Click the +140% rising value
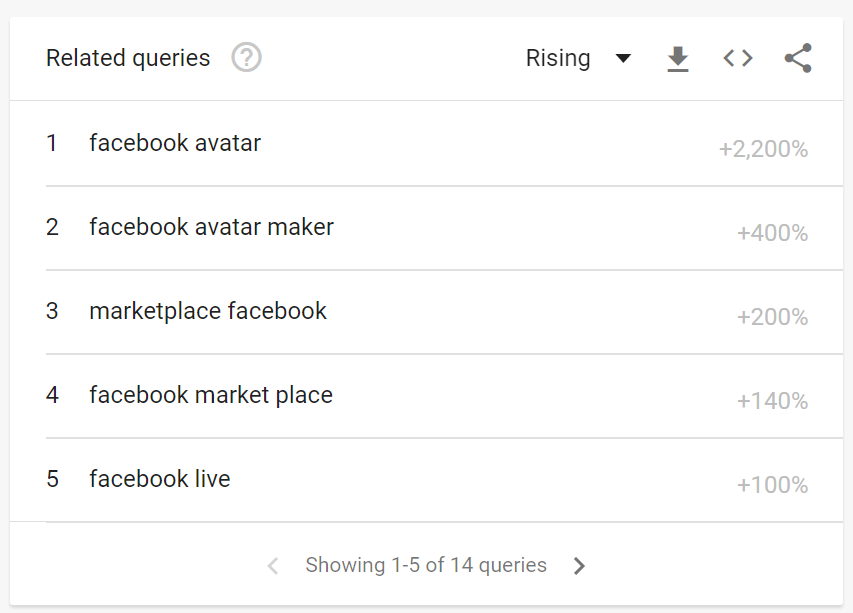The image size is (853, 613). pyautogui.click(x=772, y=402)
